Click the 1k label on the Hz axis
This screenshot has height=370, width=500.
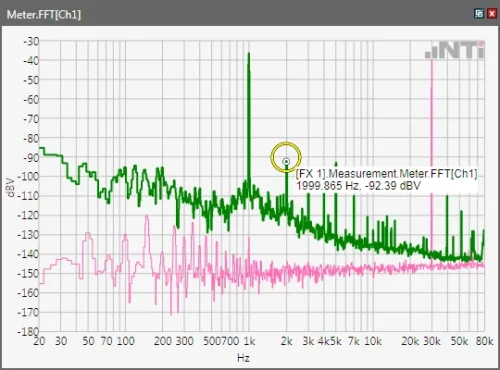click(x=249, y=341)
